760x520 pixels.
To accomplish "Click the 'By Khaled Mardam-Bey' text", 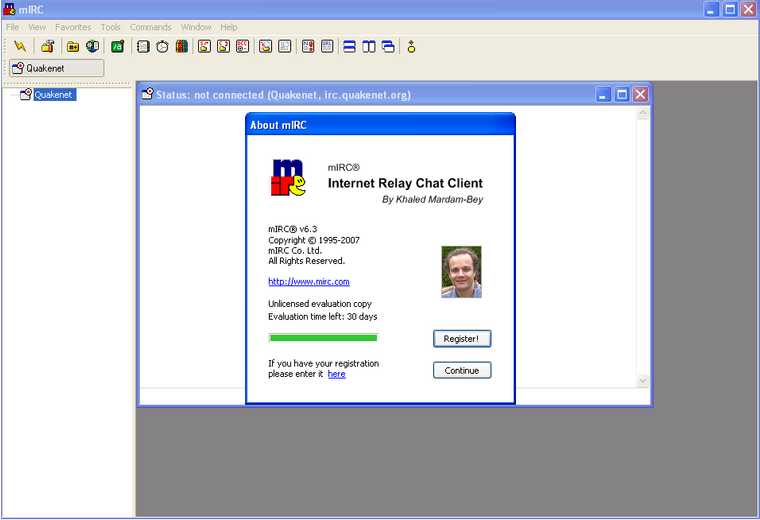I will [432, 199].
